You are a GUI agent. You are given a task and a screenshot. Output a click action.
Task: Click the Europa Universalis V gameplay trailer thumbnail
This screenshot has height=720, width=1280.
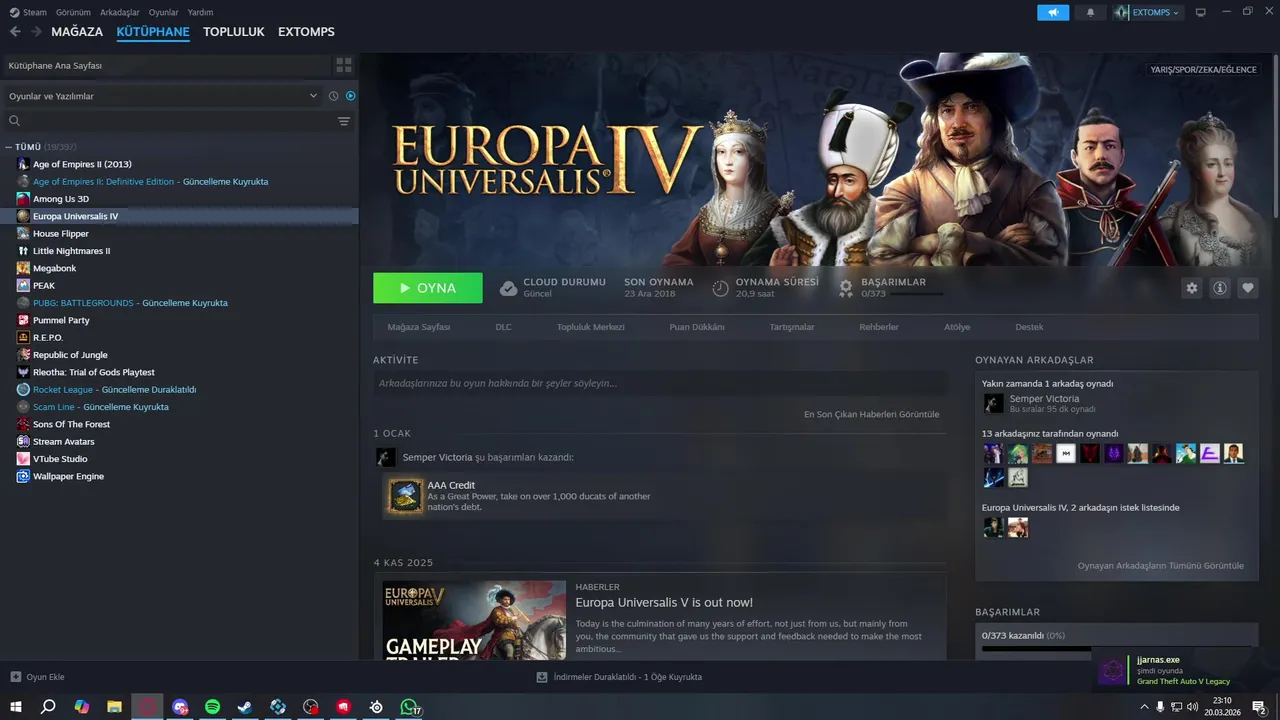click(474, 620)
